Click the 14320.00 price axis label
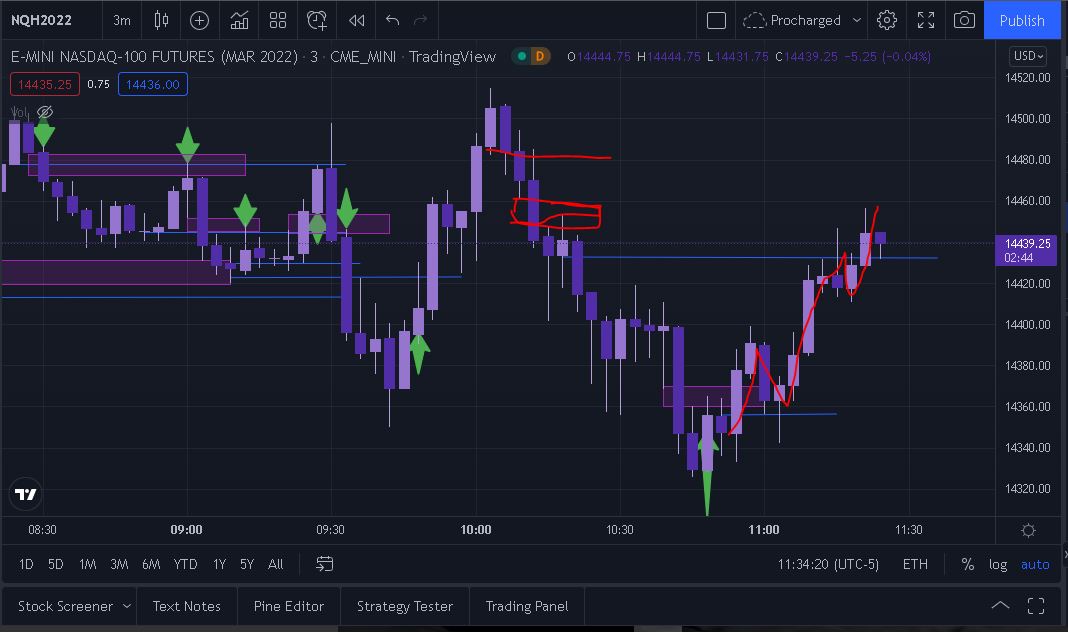1068x632 pixels. 1027,489
